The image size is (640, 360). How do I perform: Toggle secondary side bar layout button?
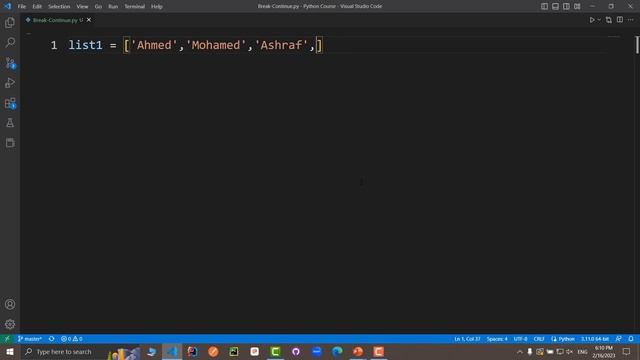[x=566, y=6]
